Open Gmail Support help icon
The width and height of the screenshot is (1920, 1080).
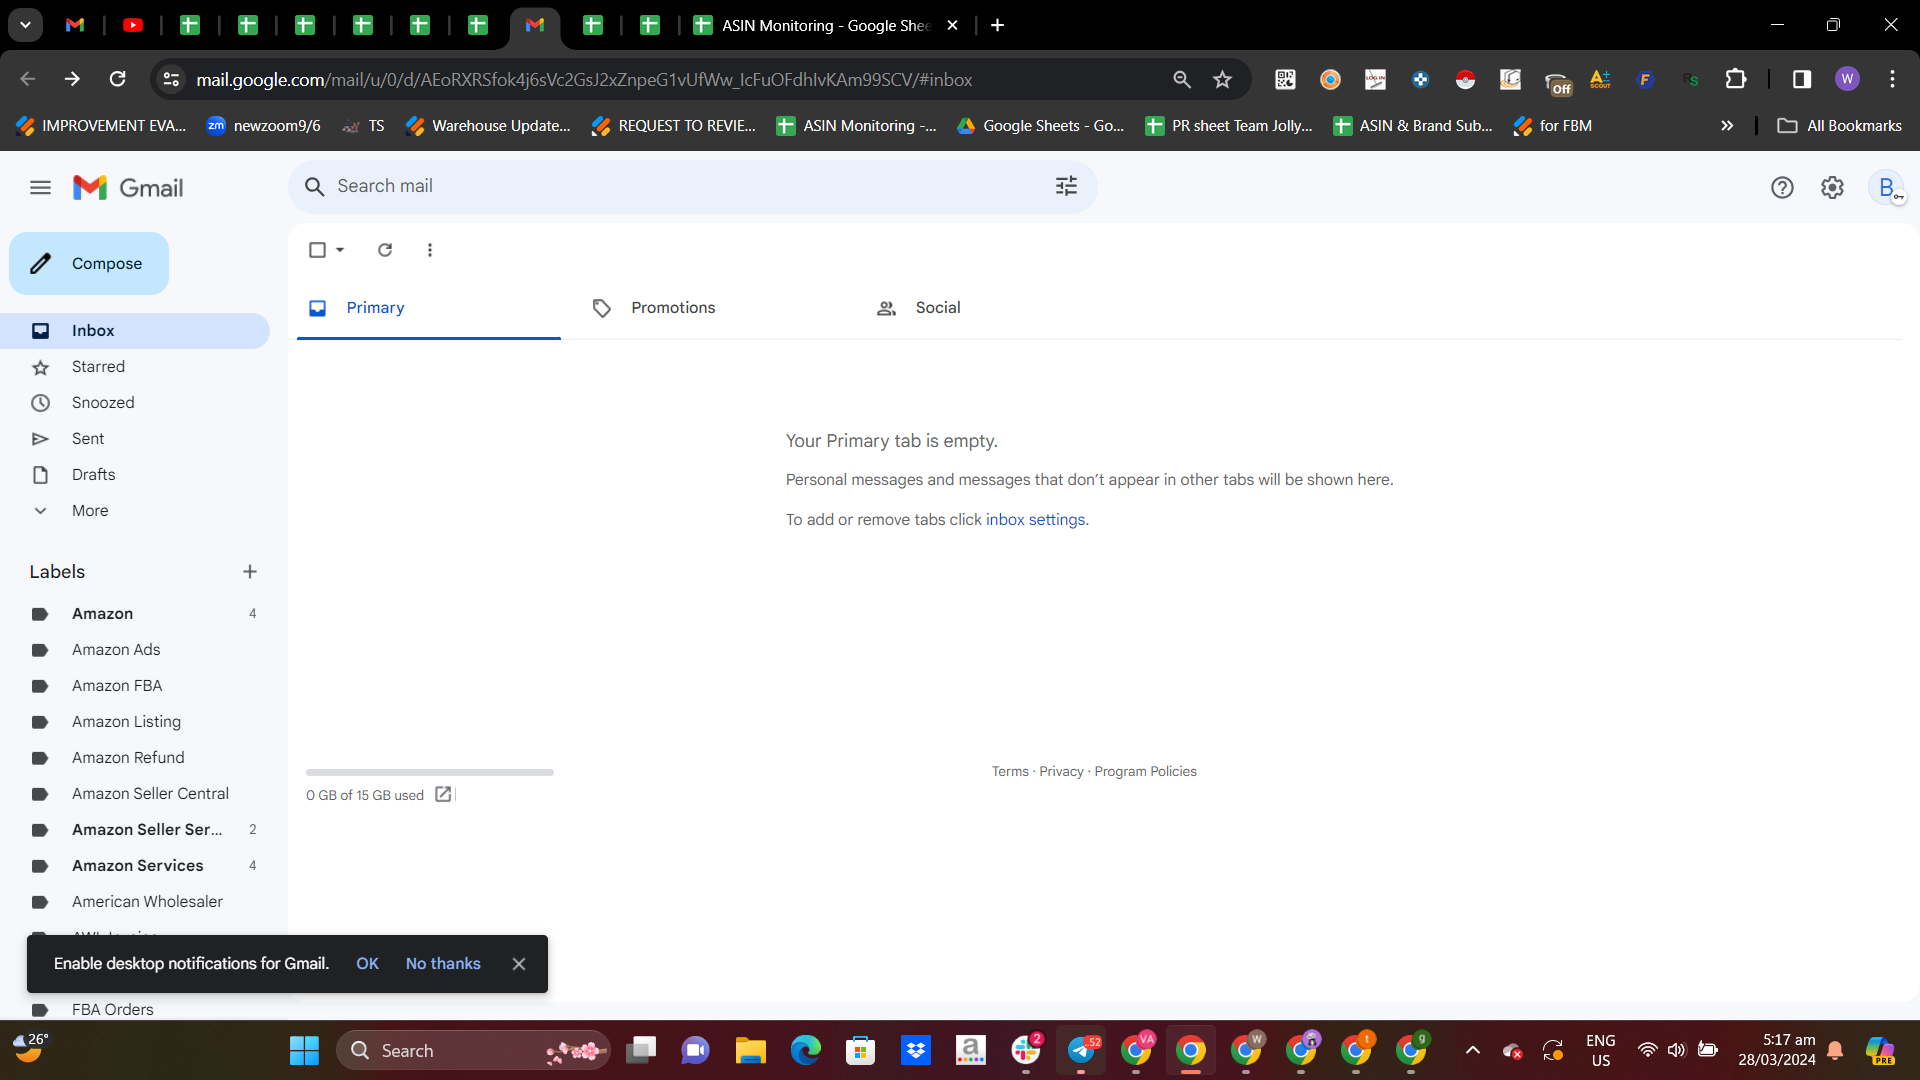point(1782,187)
